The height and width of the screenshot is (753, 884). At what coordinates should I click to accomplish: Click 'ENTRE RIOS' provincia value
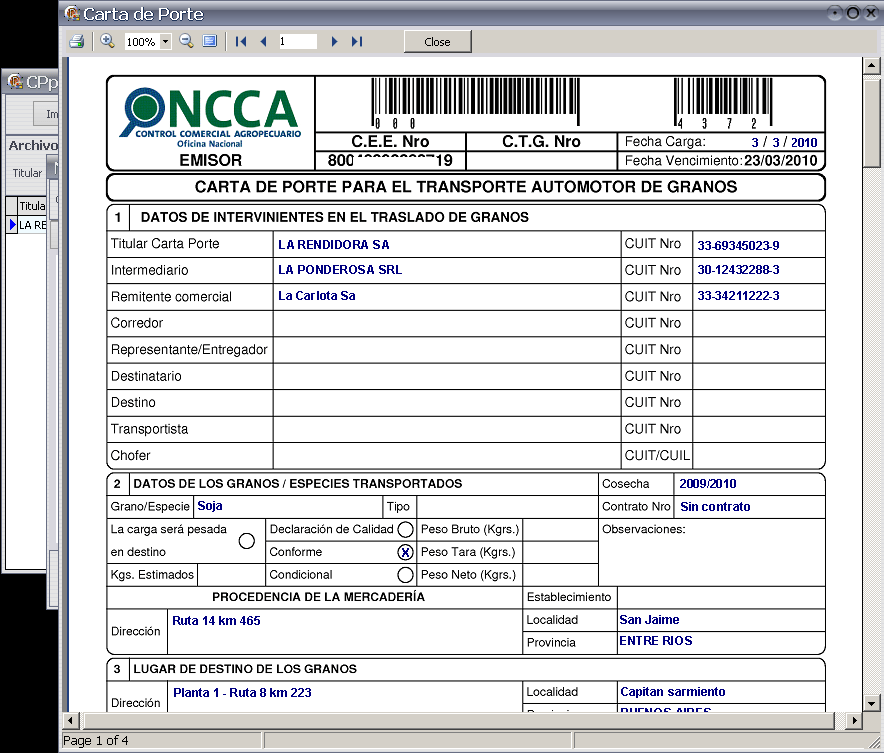(x=656, y=641)
